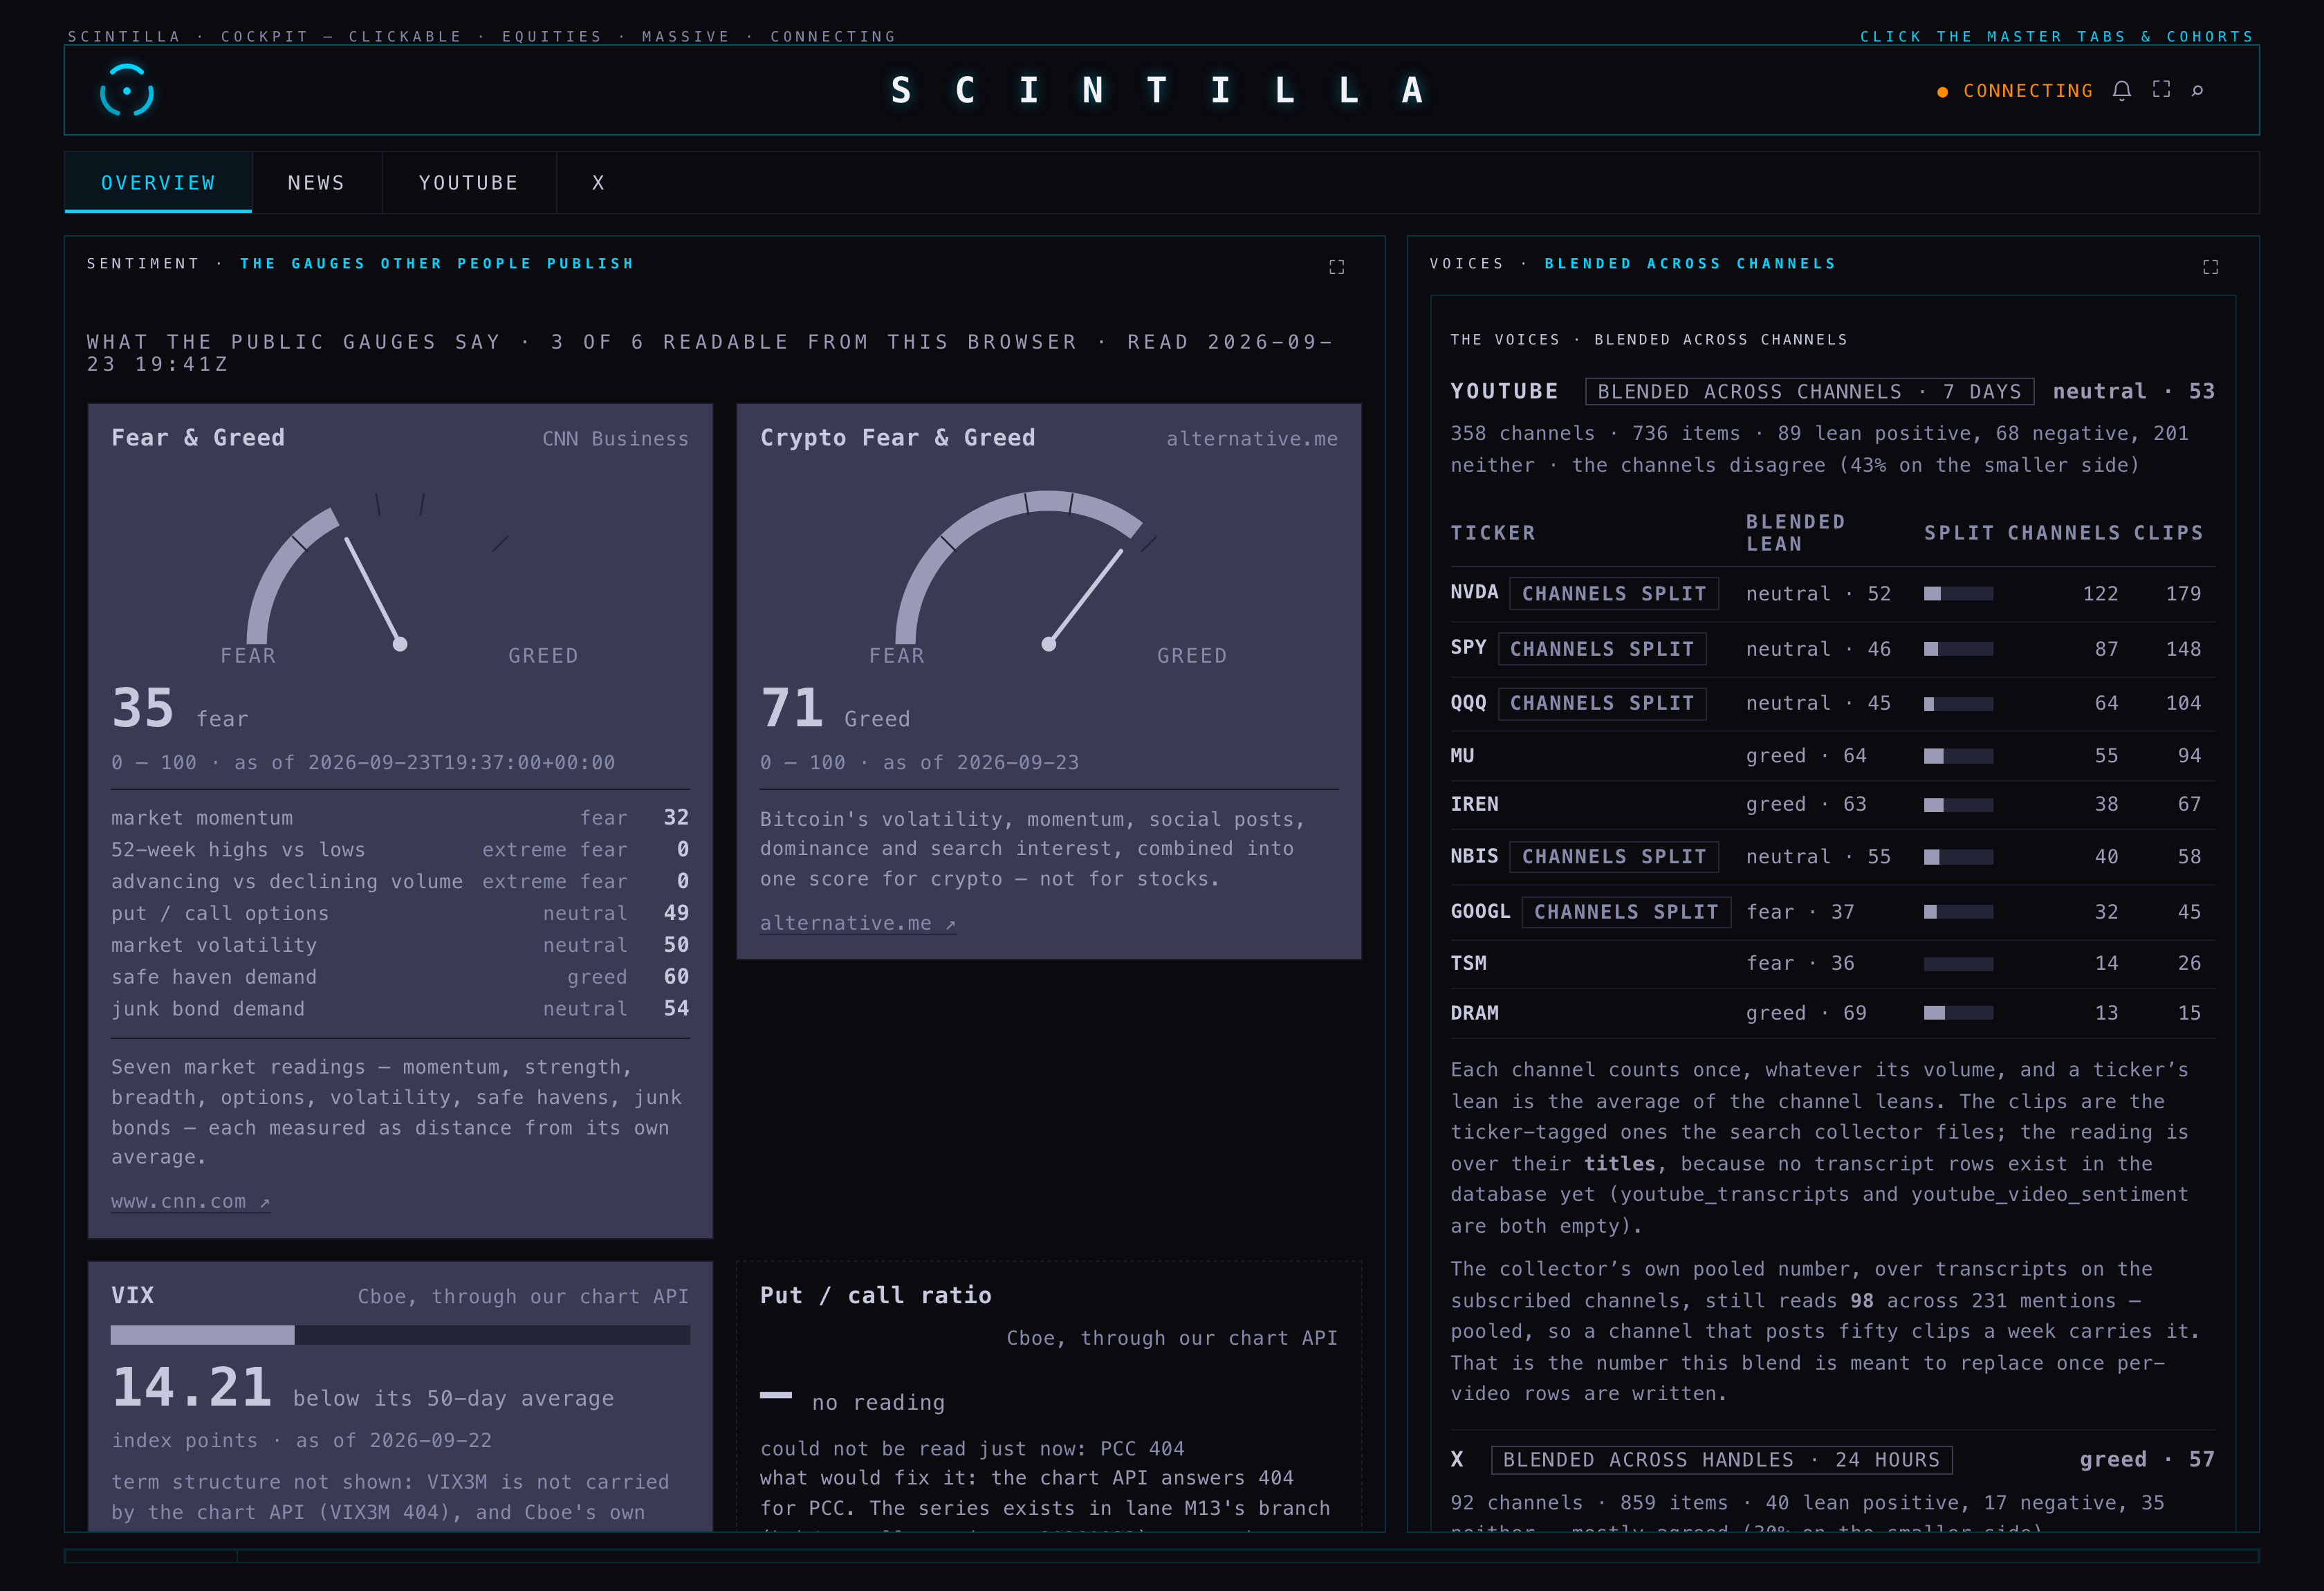Click the IREN 'greed · 63' lean value
This screenshot has width=2324, height=1591.
point(1806,805)
